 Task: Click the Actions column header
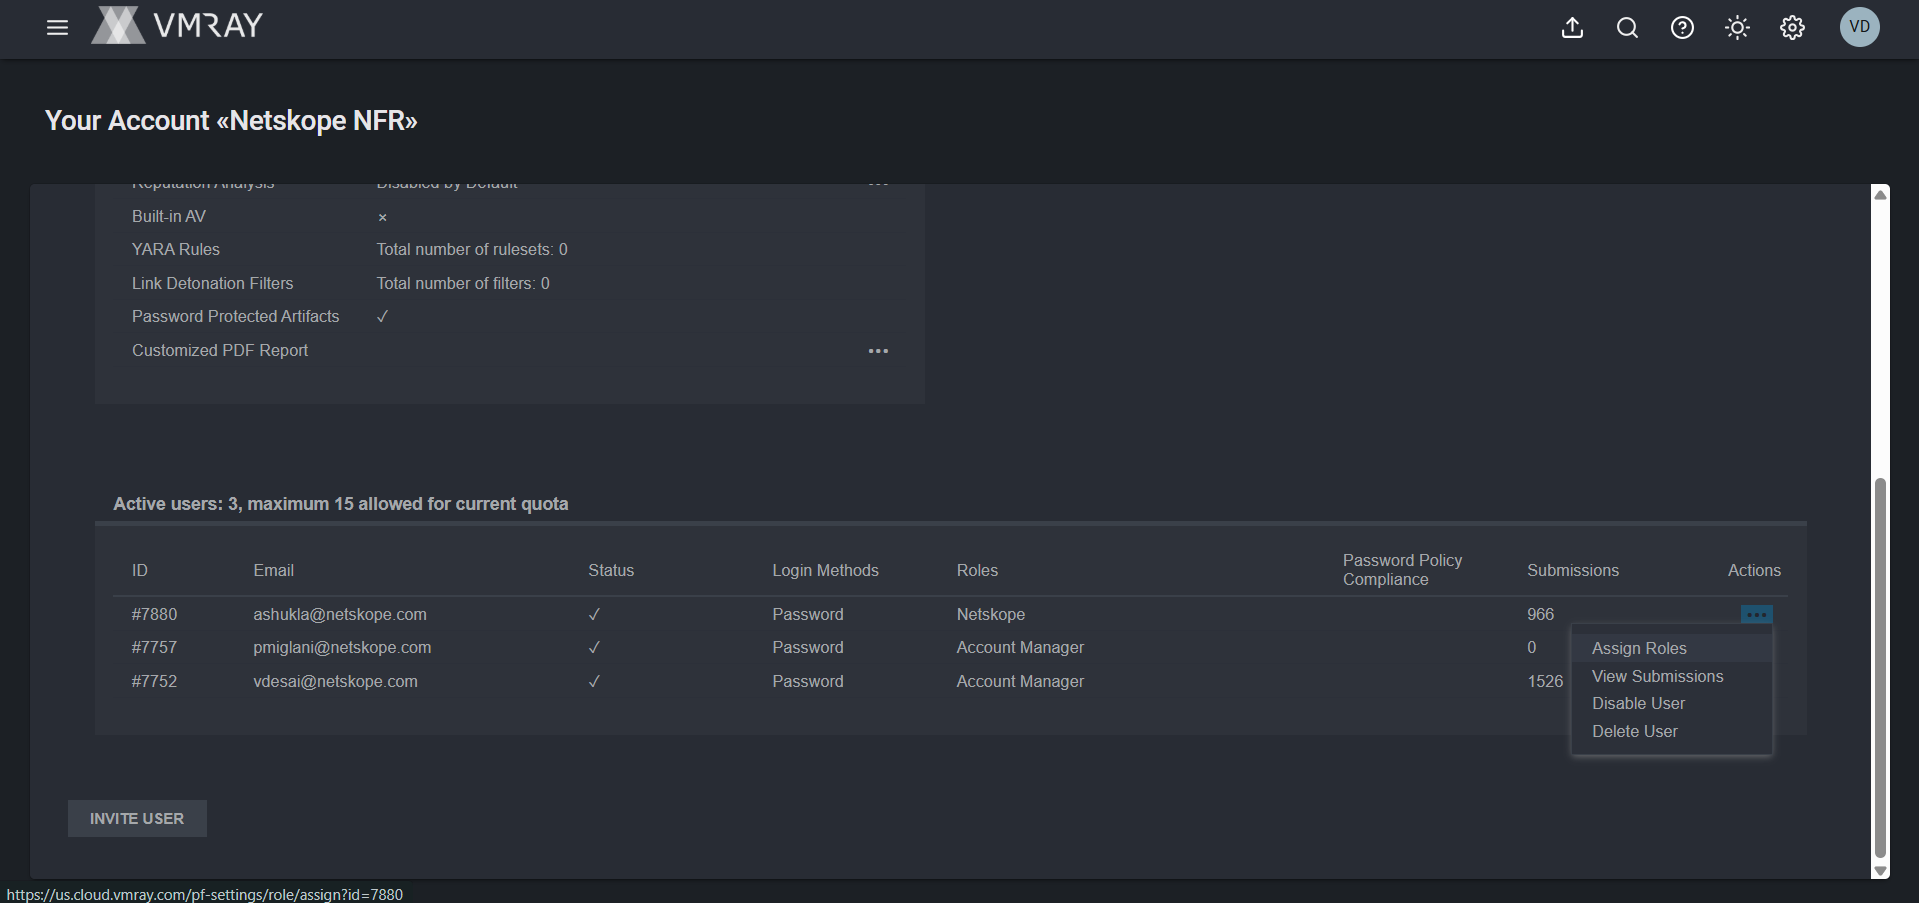(x=1754, y=570)
